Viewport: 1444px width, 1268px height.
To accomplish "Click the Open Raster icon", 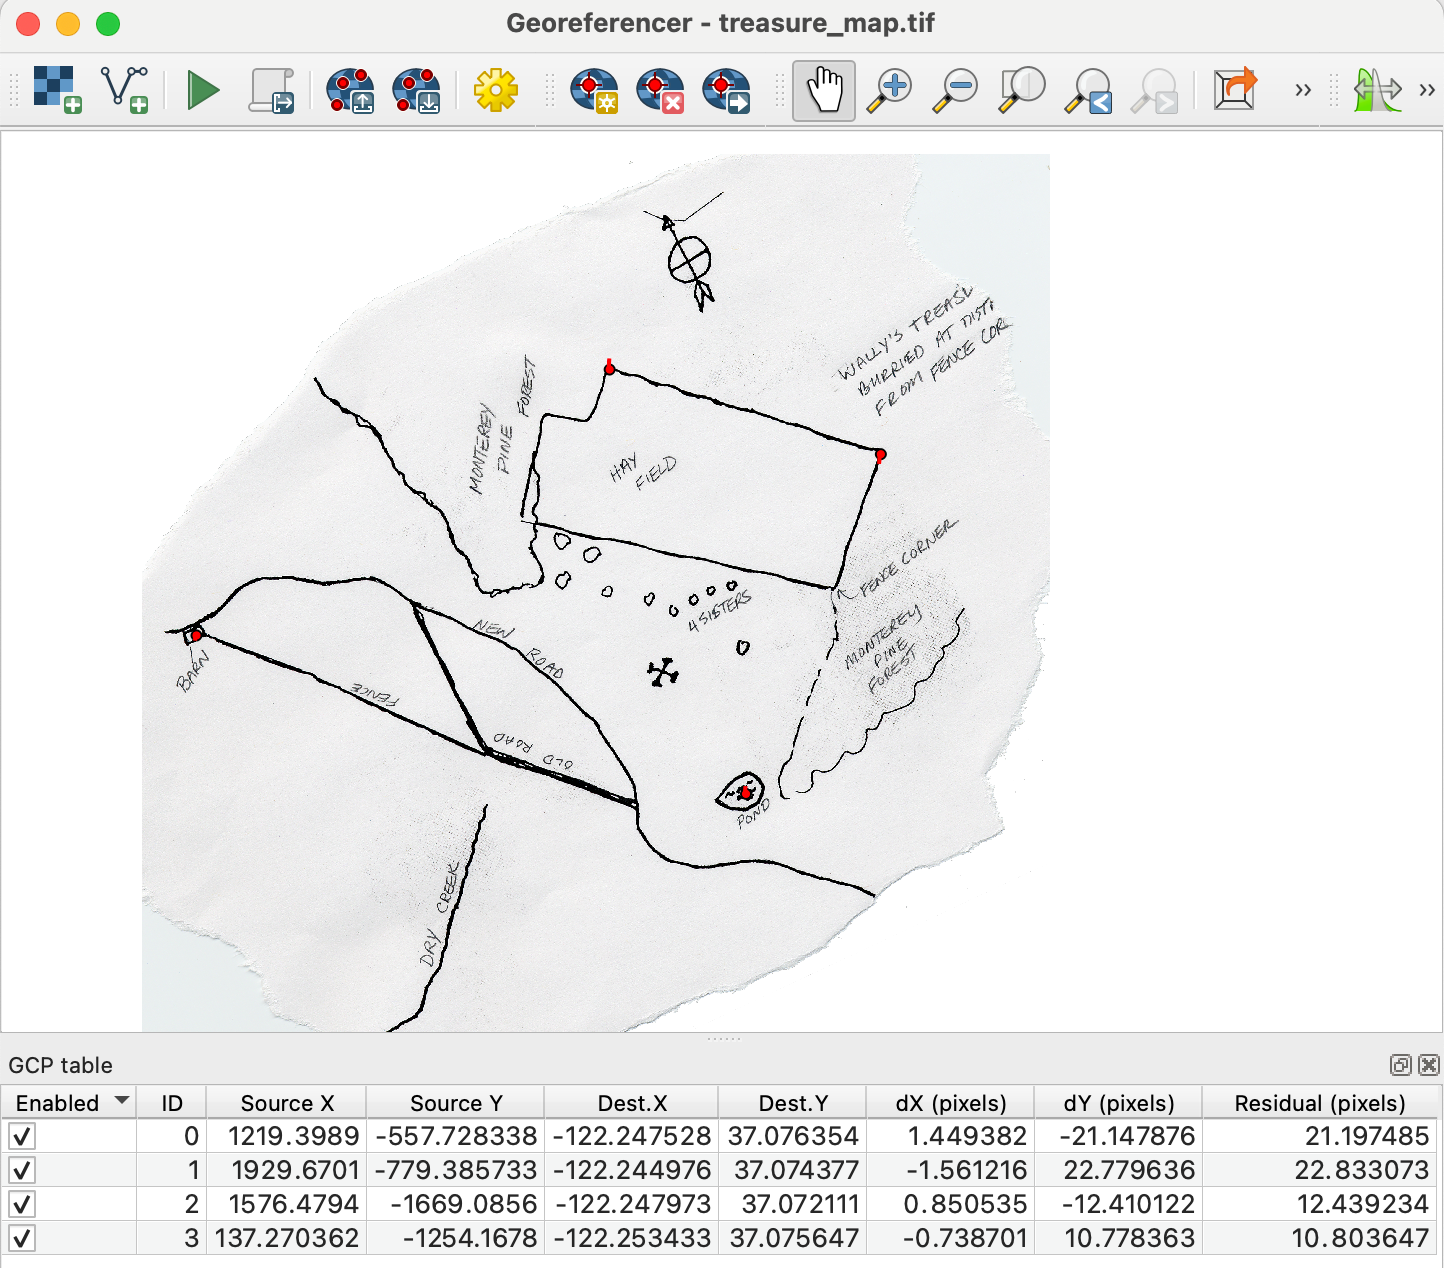I will click(57, 90).
